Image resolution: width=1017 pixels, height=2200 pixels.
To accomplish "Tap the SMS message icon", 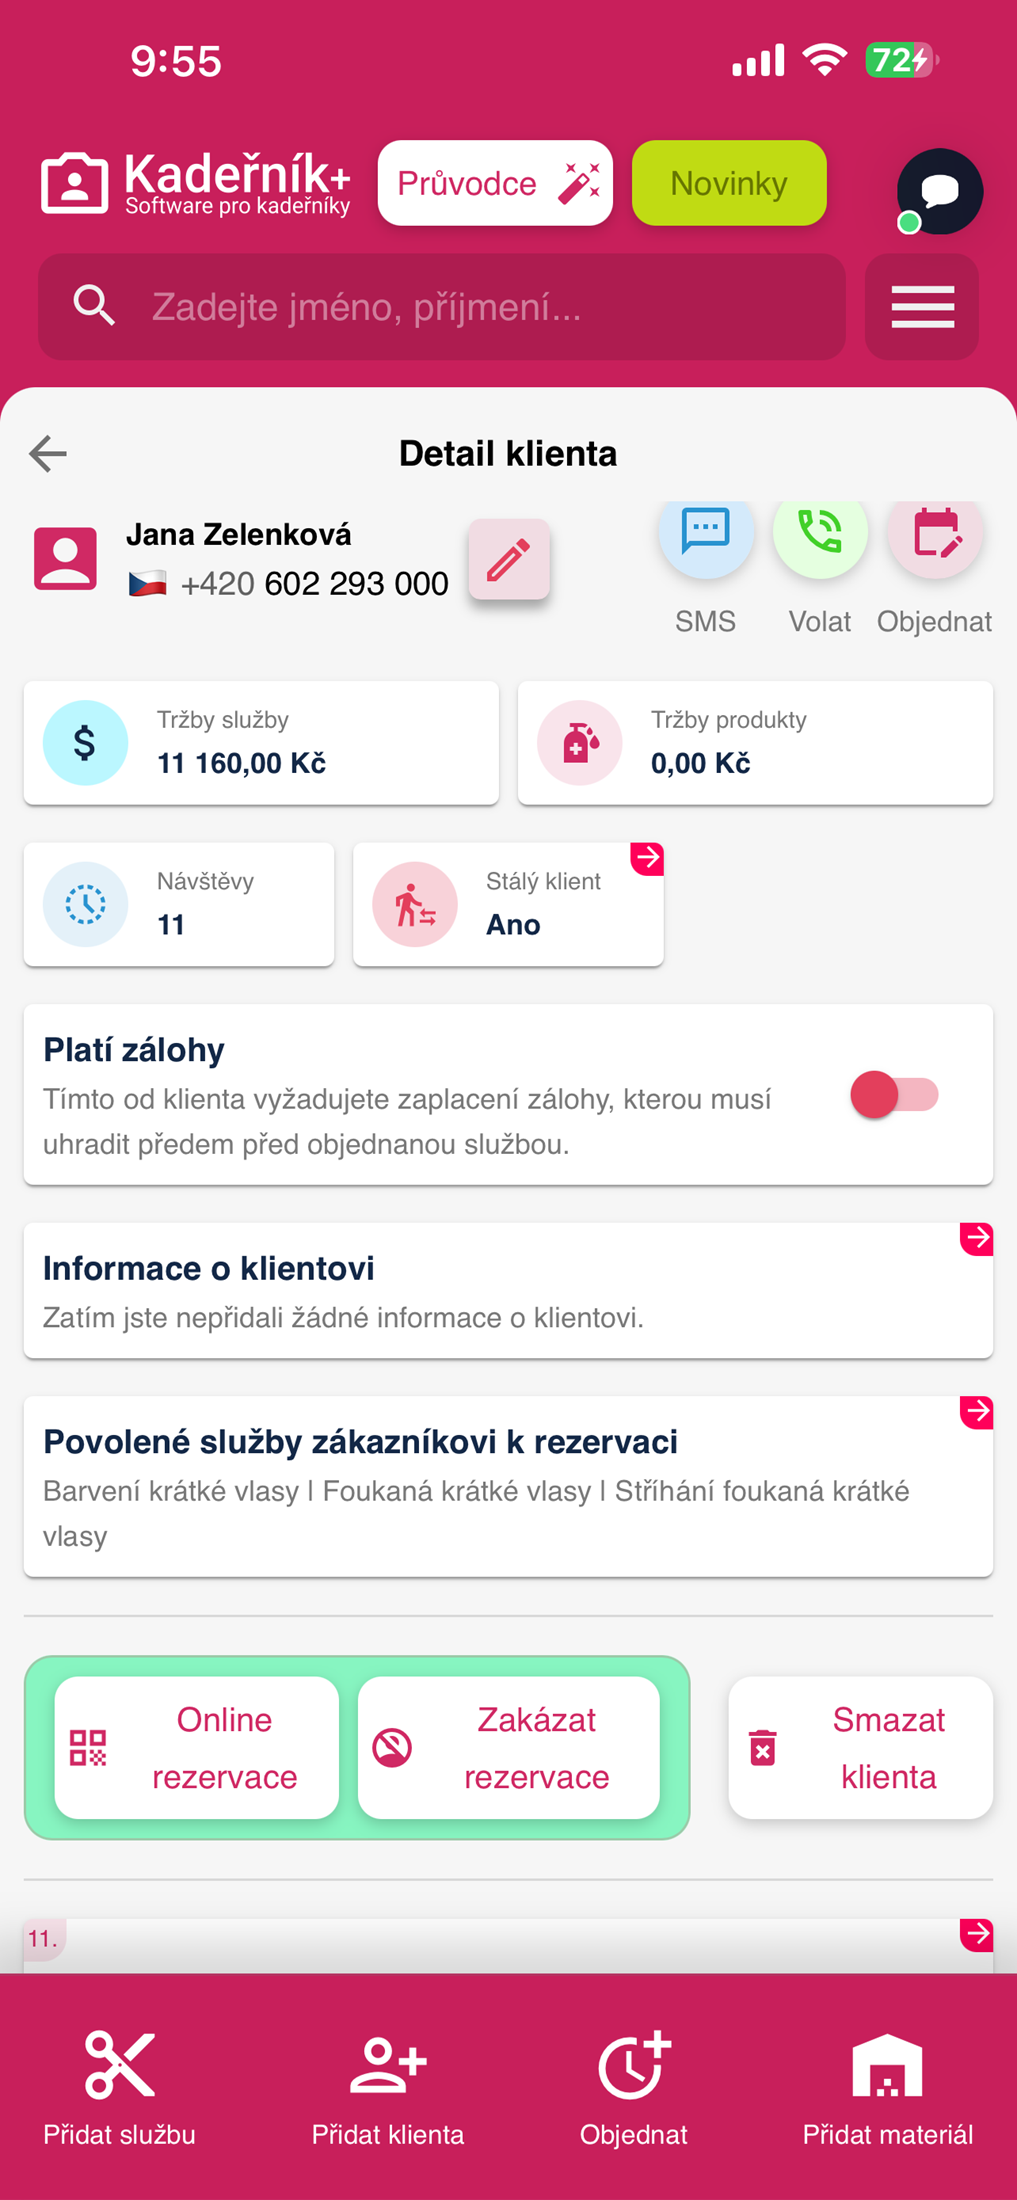I will (705, 533).
